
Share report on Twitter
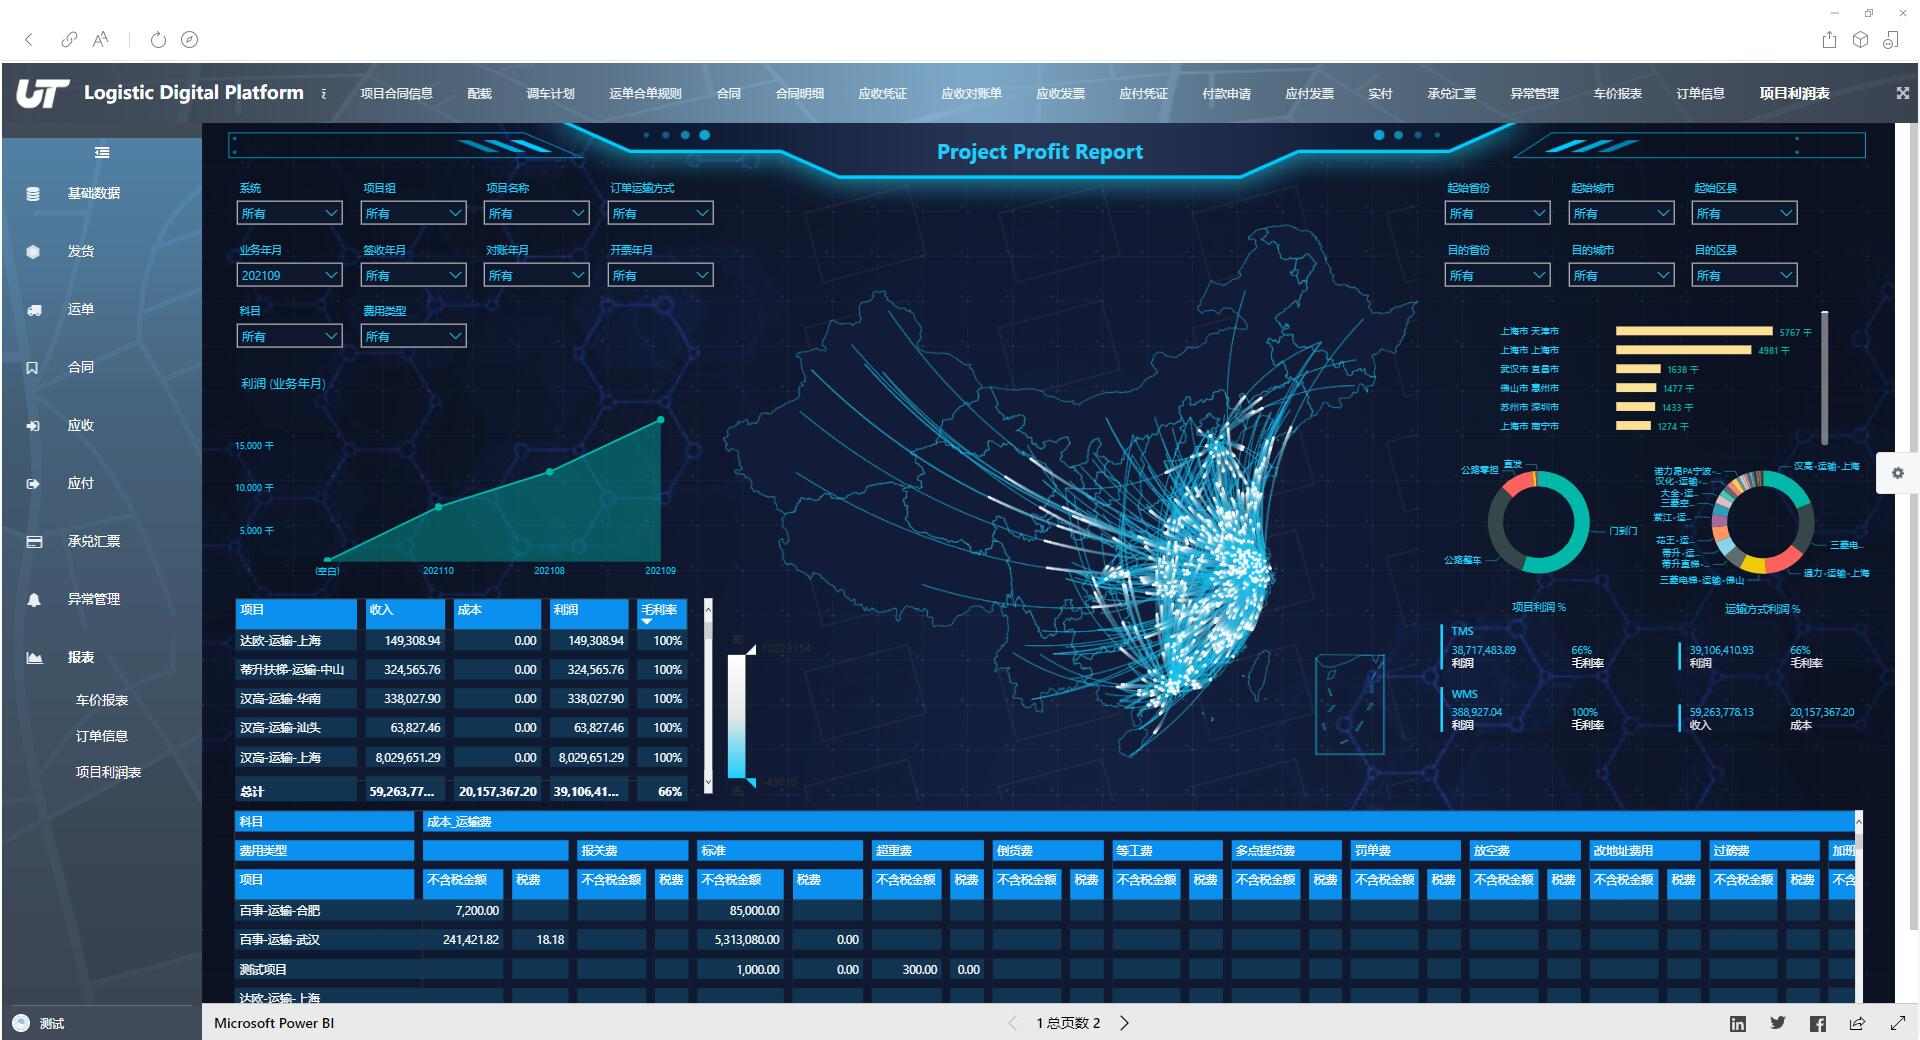click(x=1777, y=1023)
